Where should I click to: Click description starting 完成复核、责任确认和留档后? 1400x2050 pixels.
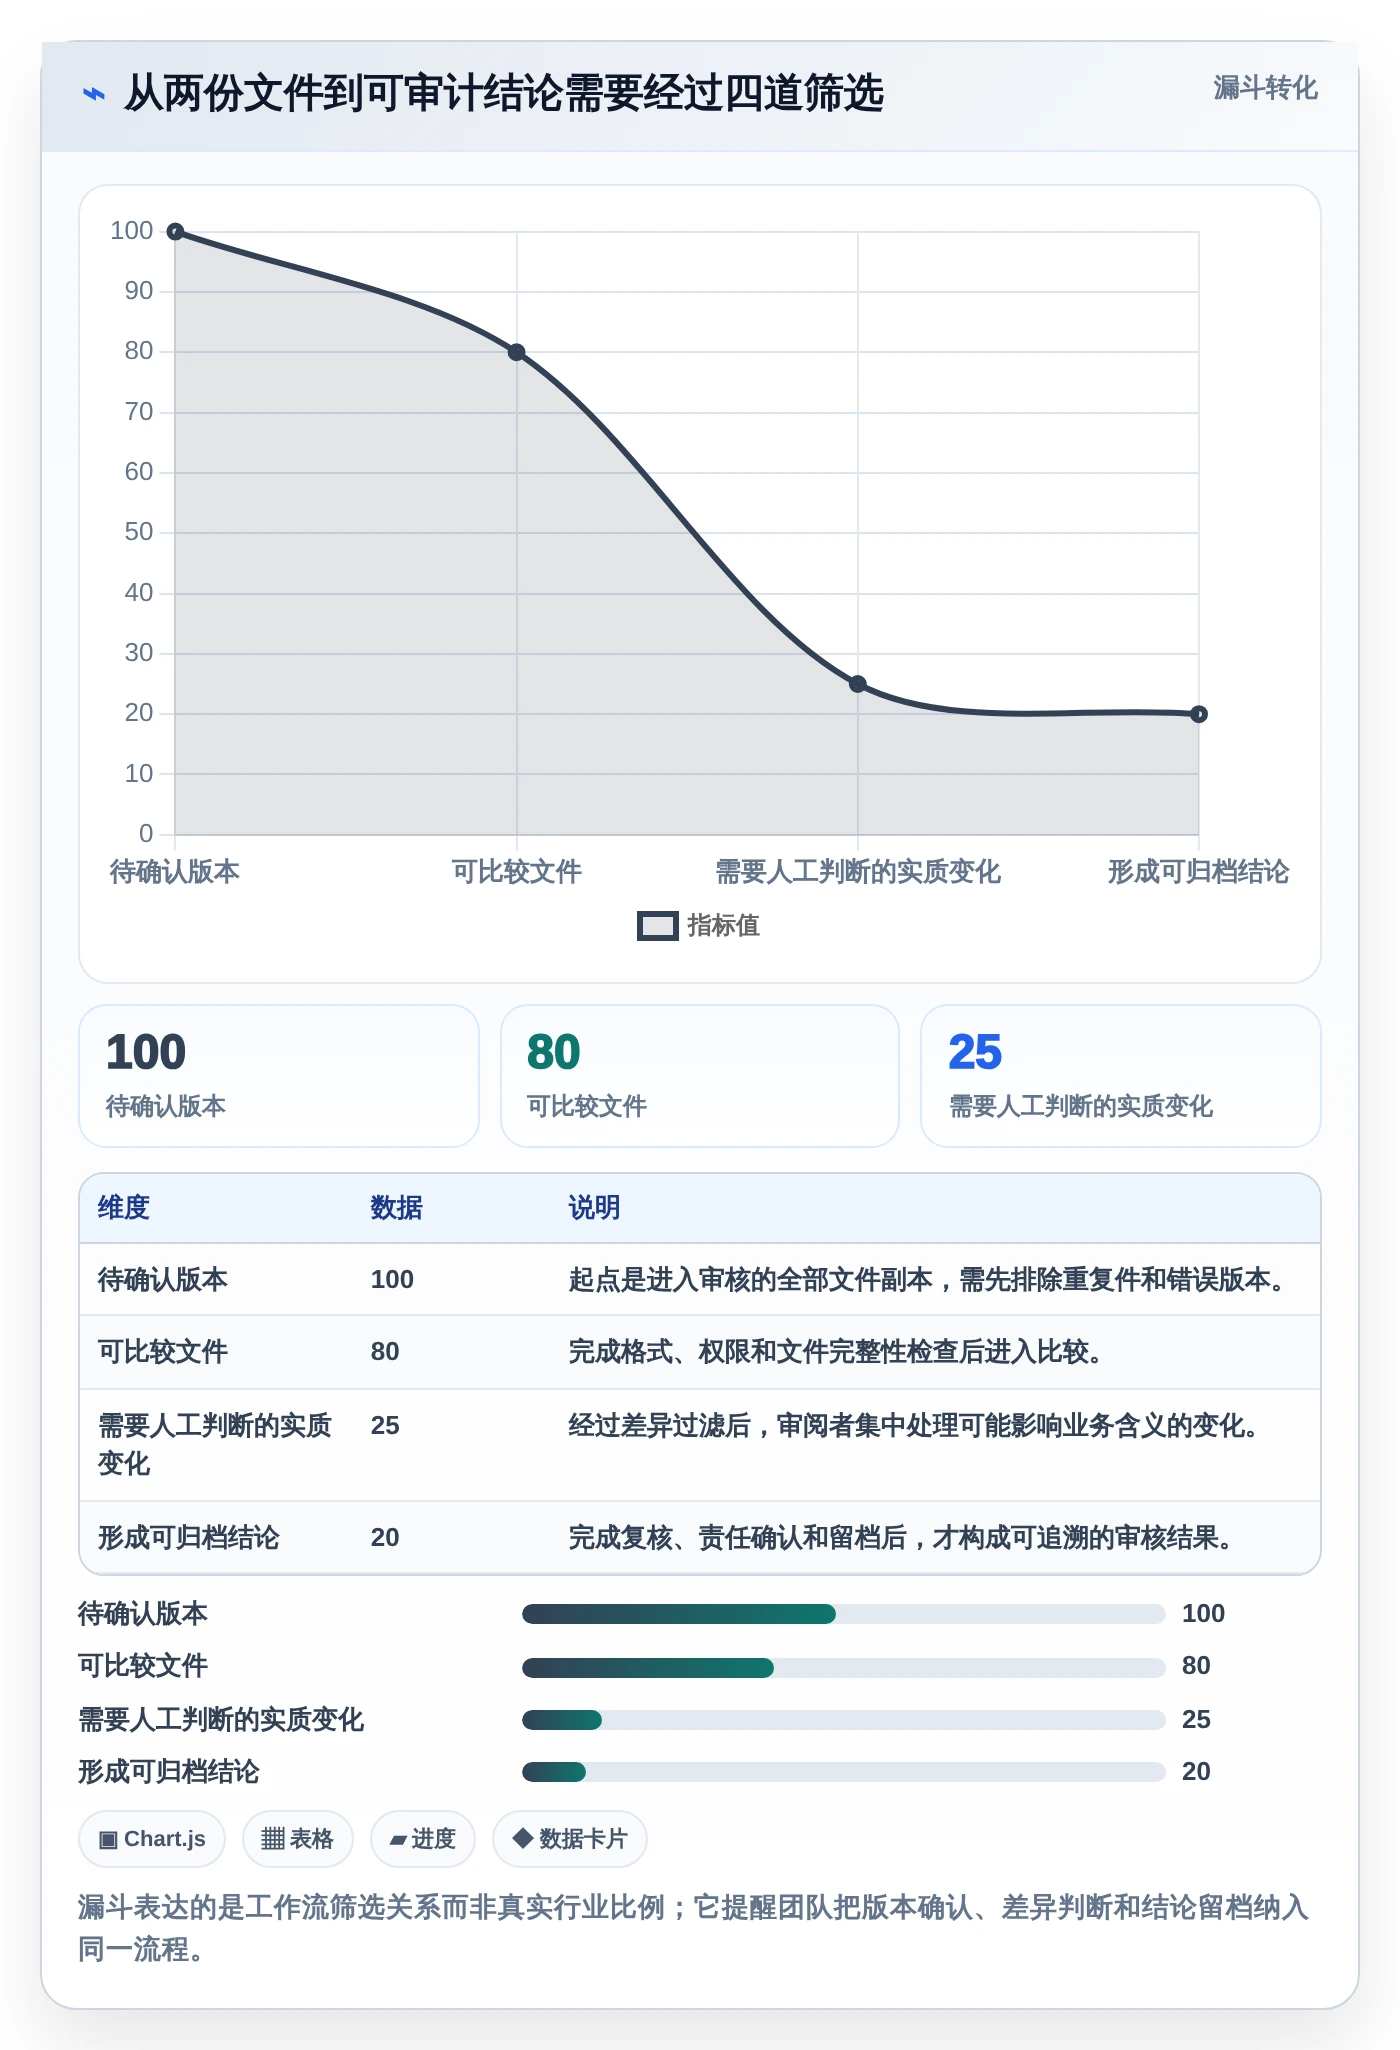[x=904, y=1538]
